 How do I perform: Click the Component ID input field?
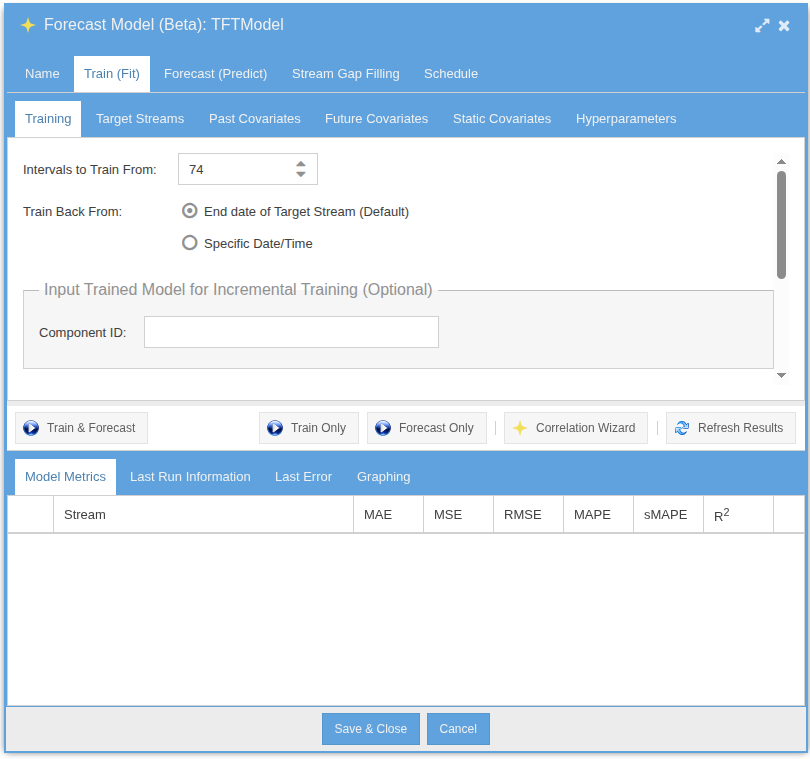click(291, 332)
